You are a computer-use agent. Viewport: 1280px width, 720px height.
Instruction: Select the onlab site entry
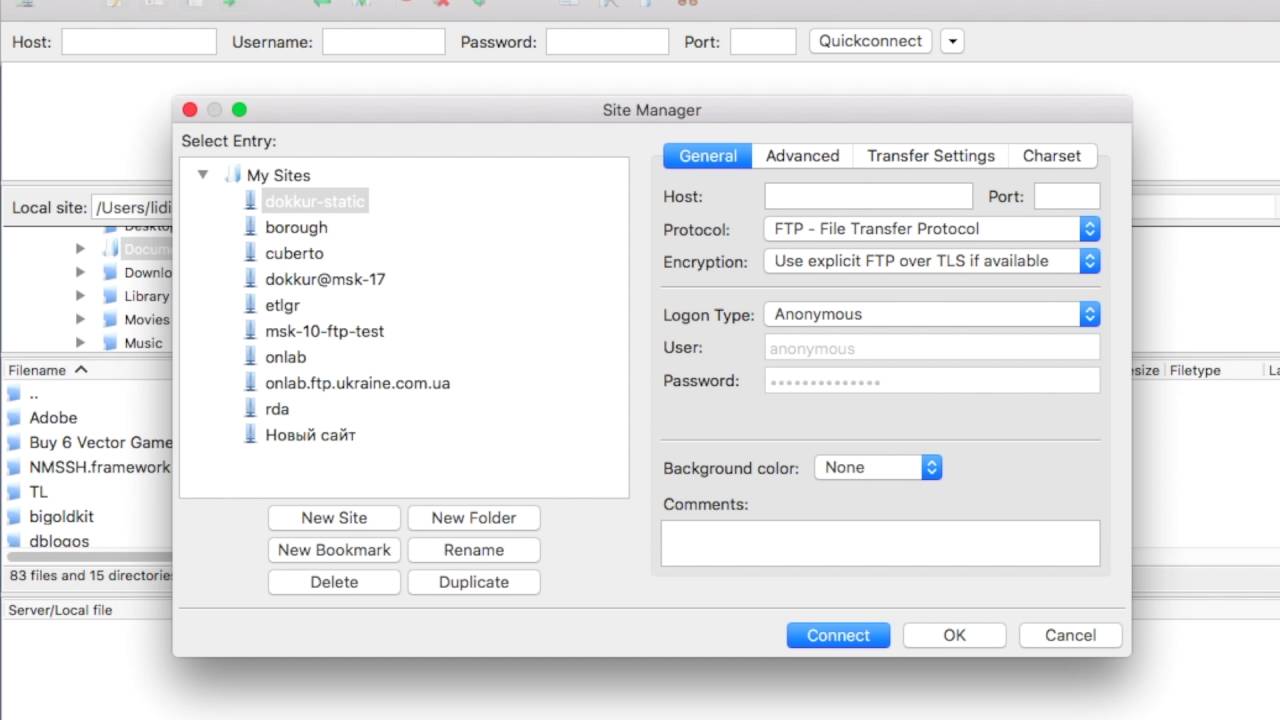point(285,357)
